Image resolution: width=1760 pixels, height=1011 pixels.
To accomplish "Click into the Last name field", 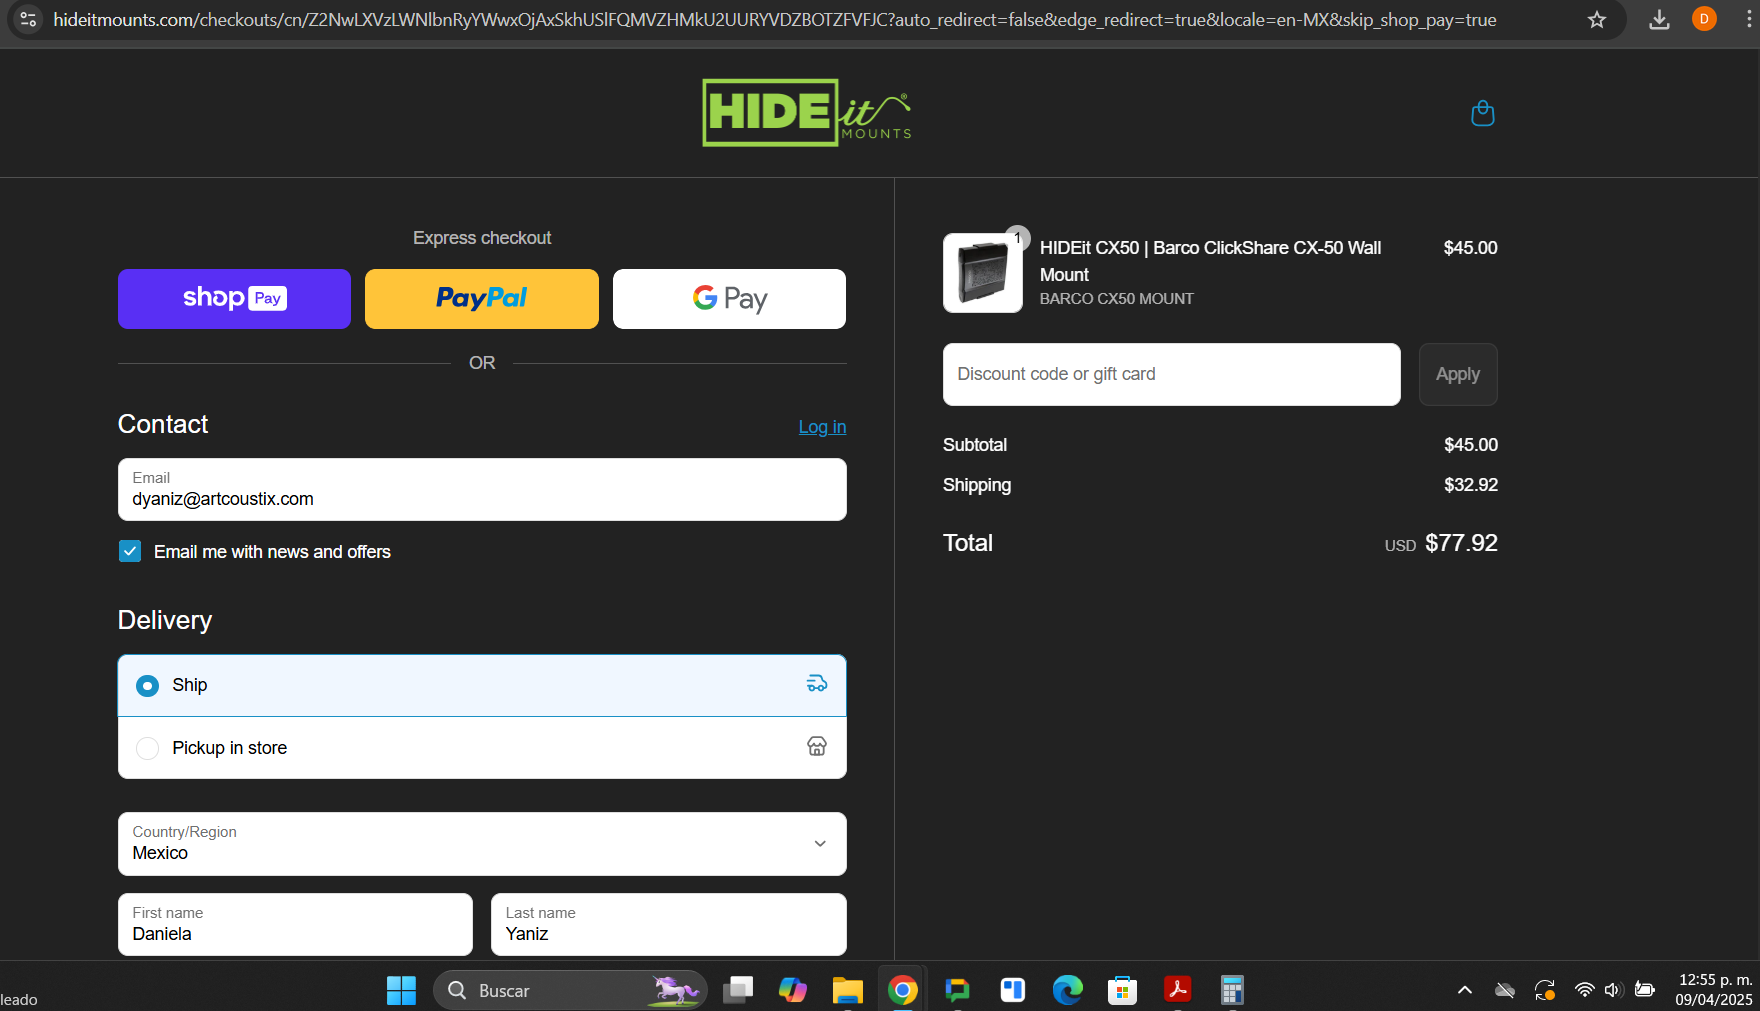I will click(668, 924).
